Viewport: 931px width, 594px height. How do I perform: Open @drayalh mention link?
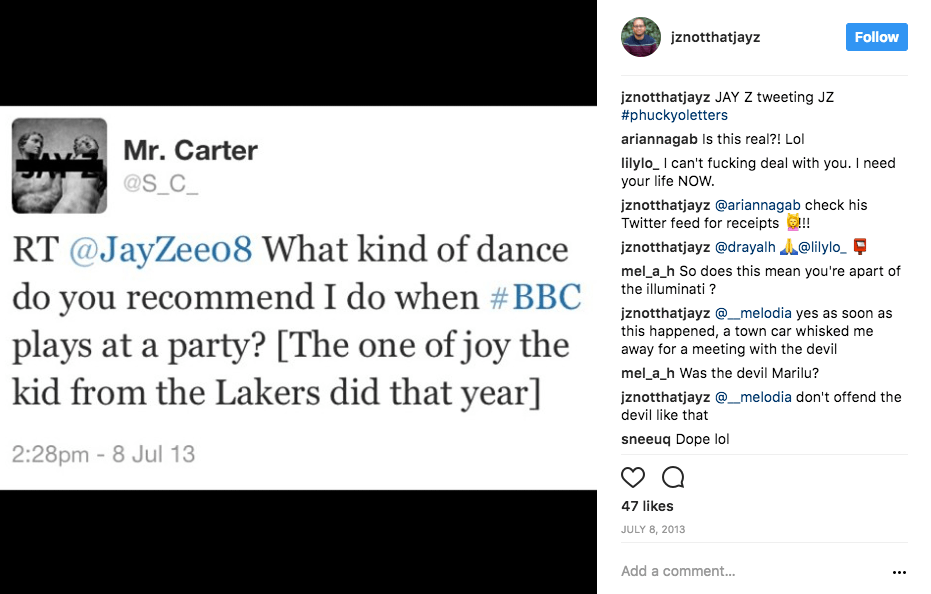pos(745,247)
